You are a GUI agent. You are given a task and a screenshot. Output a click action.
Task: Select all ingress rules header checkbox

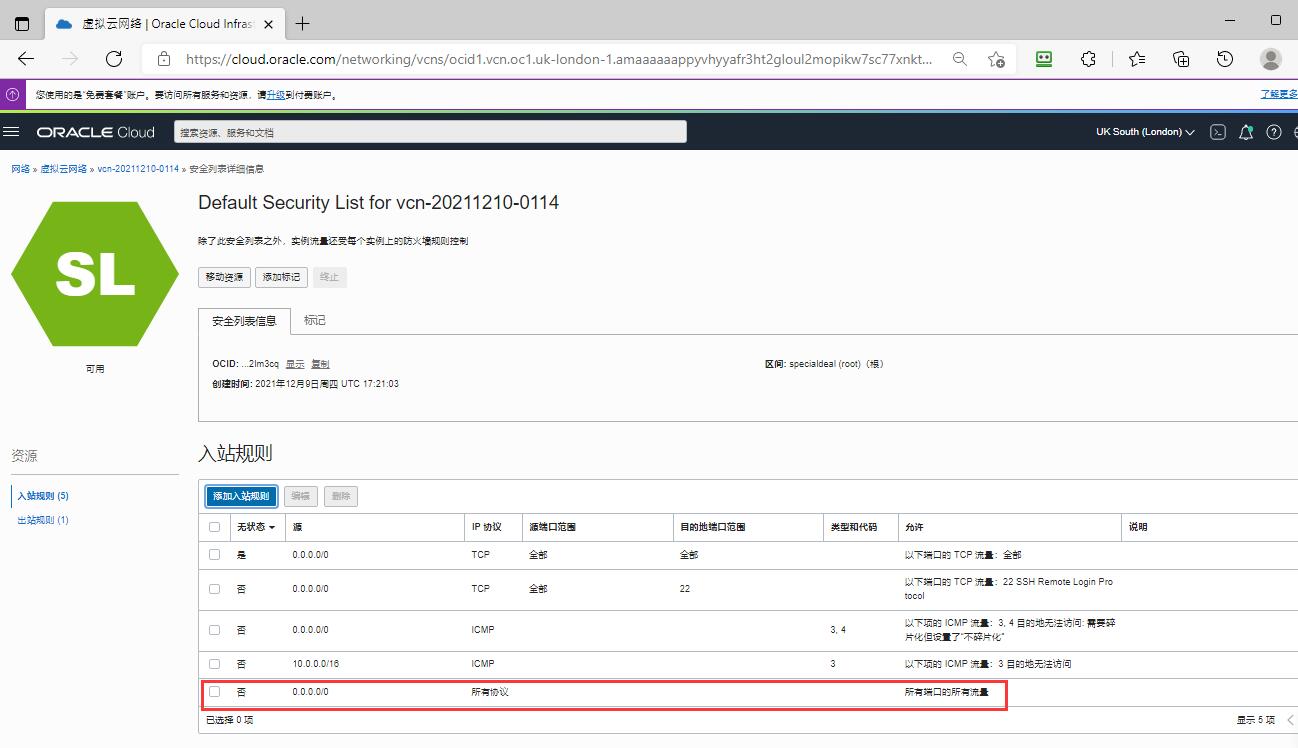[x=214, y=527]
